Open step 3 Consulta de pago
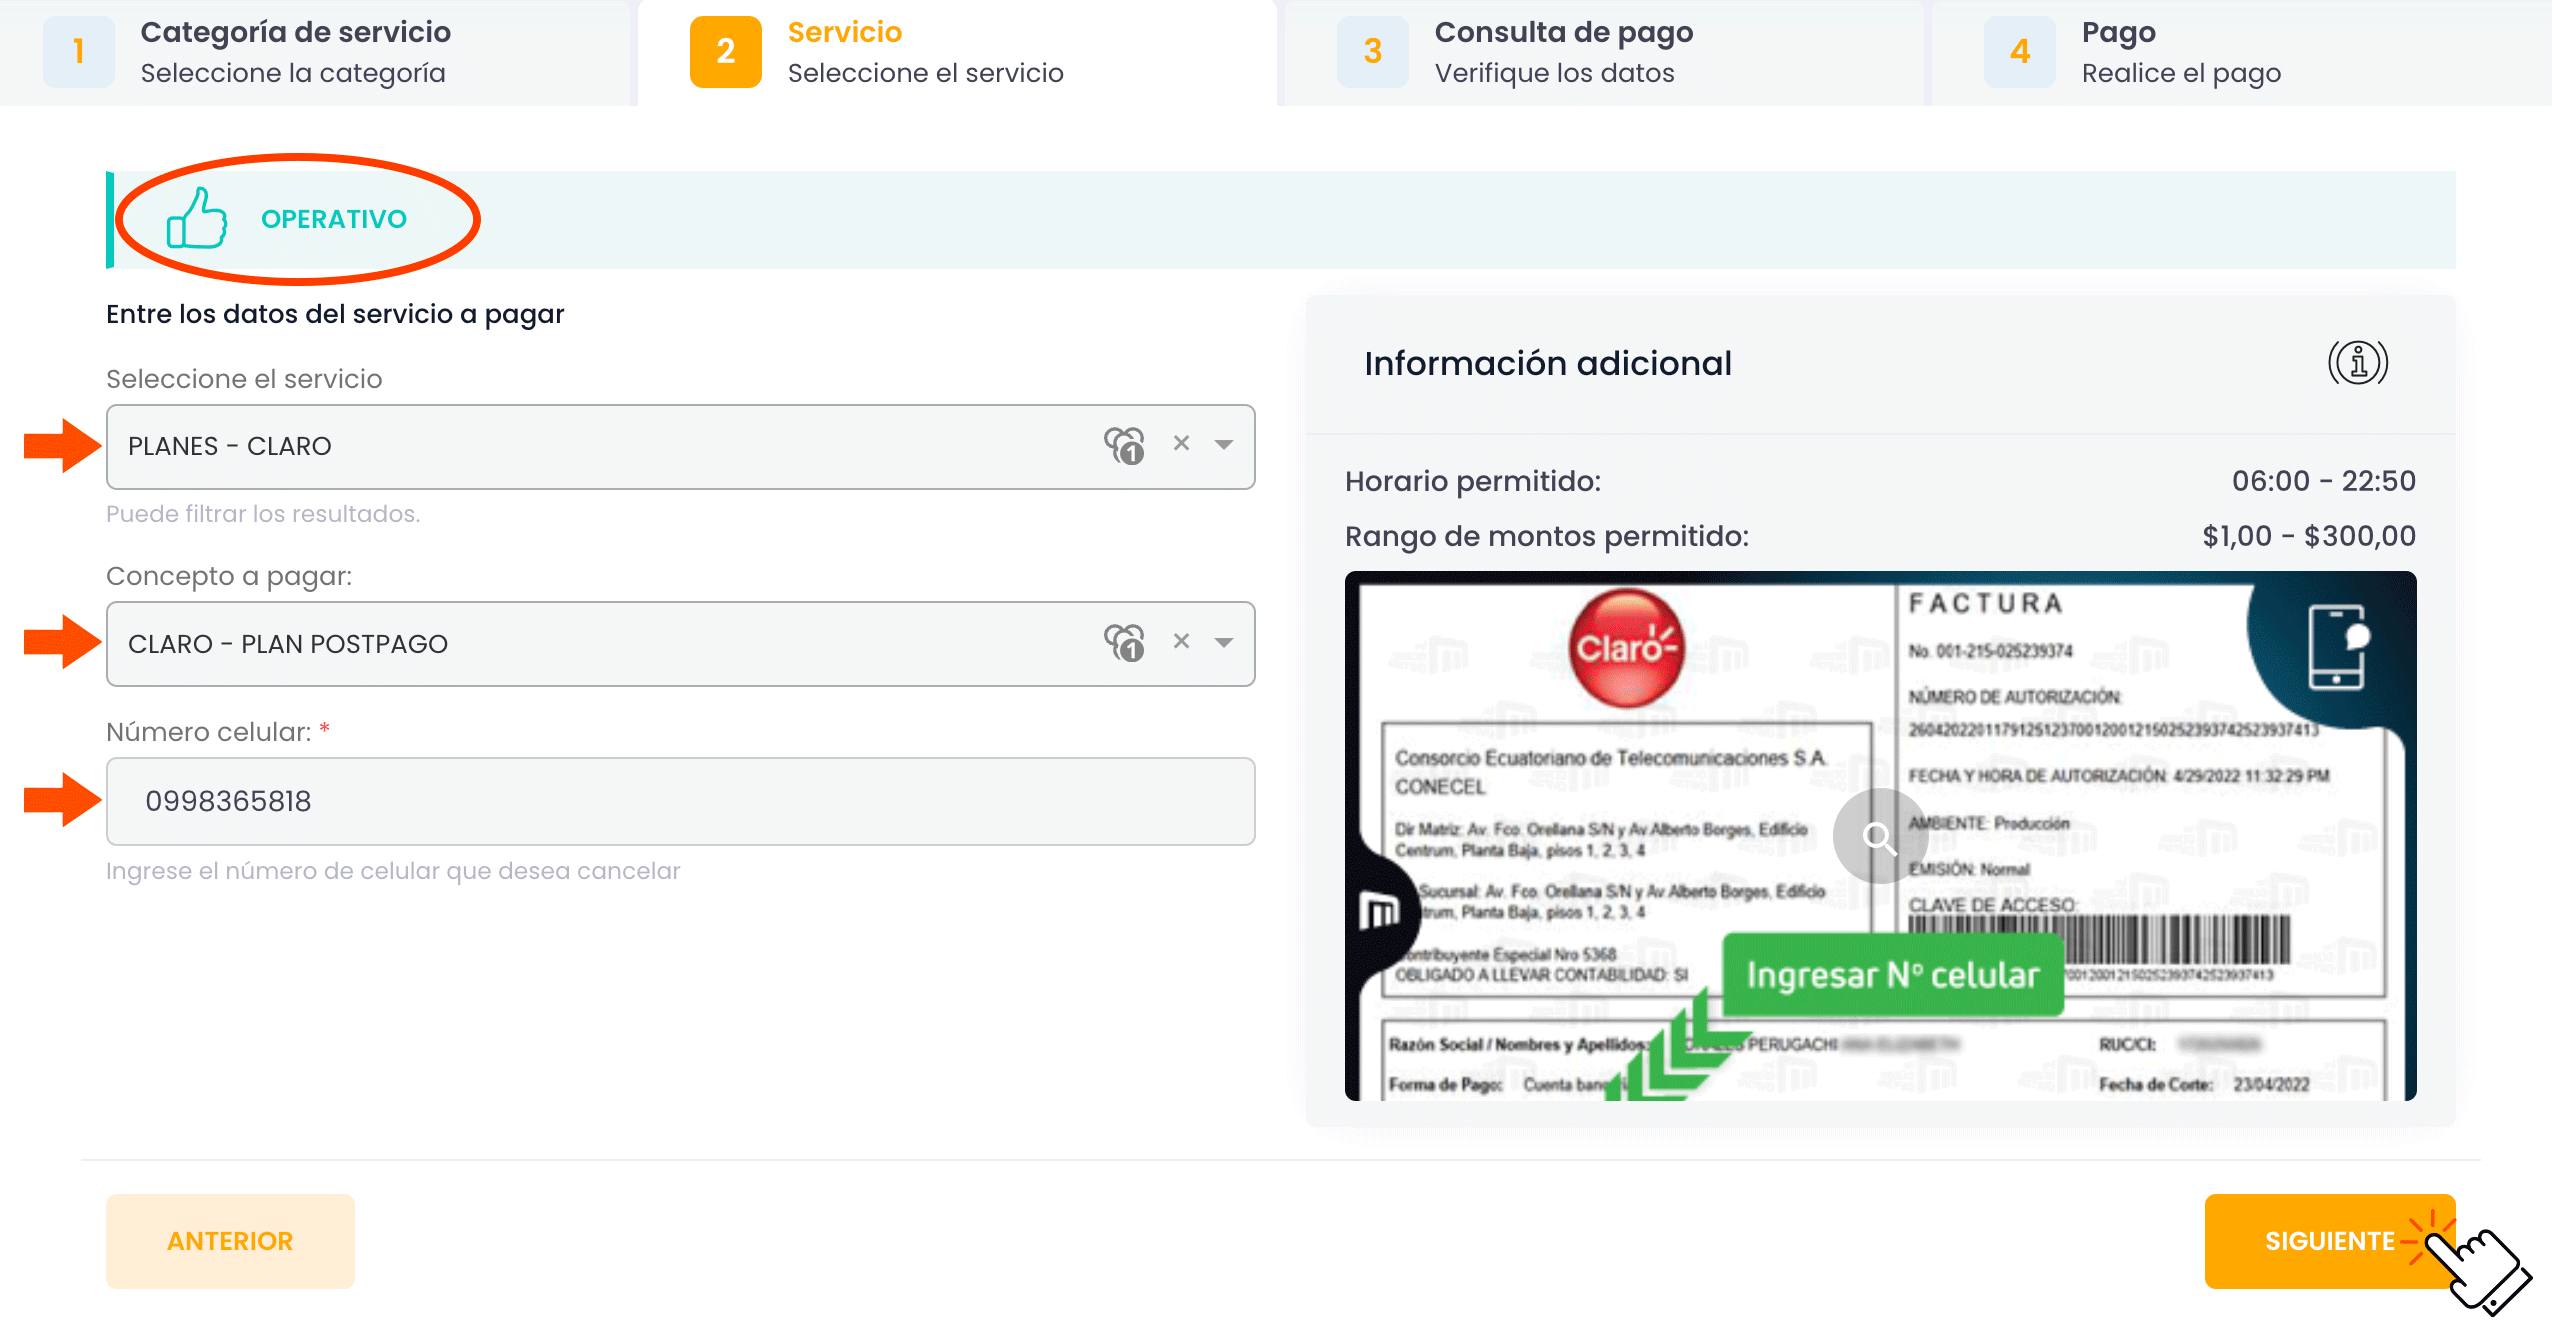This screenshot has width=2552, height=1342. 1604,52
